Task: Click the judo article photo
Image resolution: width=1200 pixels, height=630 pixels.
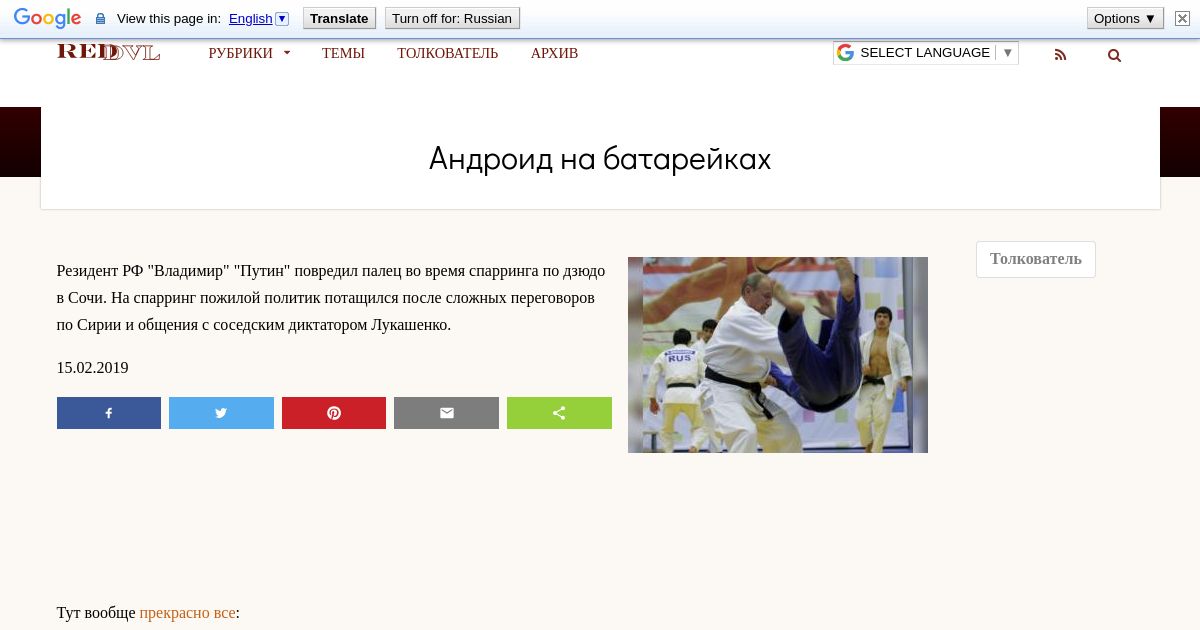Action: (778, 355)
